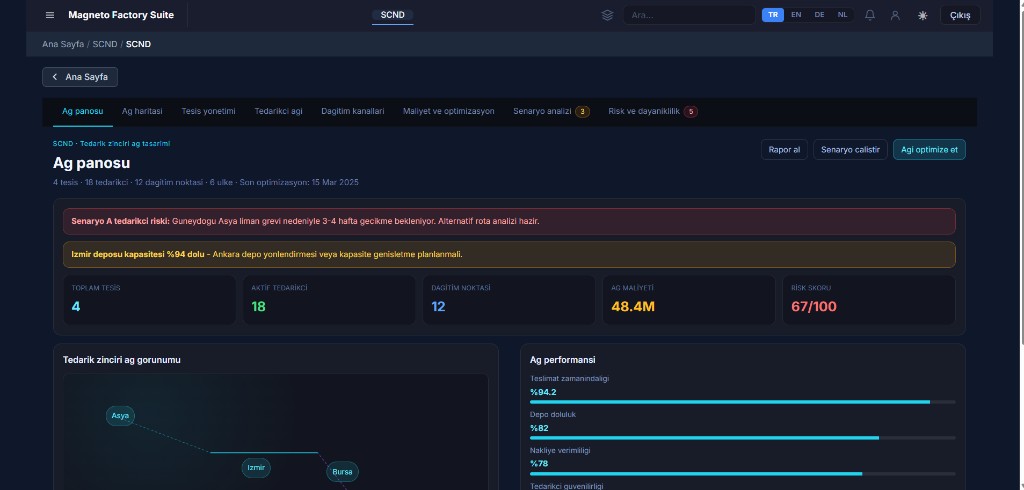Open the Senaryo analizi tab
This screenshot has height=490, width=1024.
point(550,111)
